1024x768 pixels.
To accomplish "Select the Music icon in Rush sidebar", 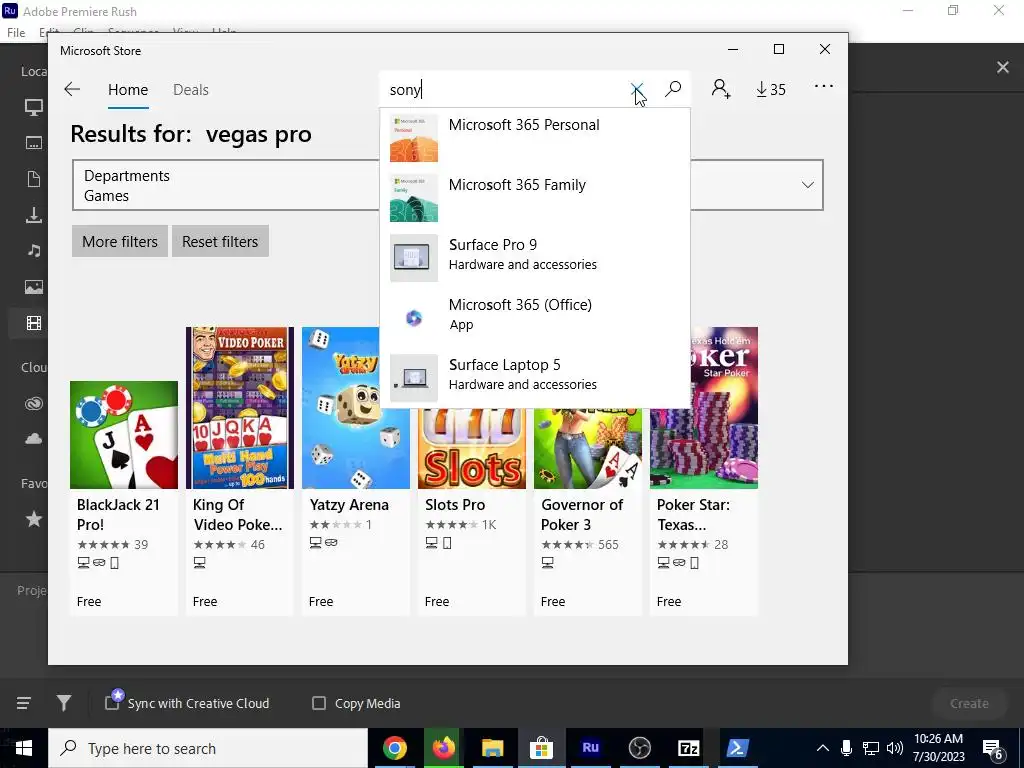I will pos(33,250).
